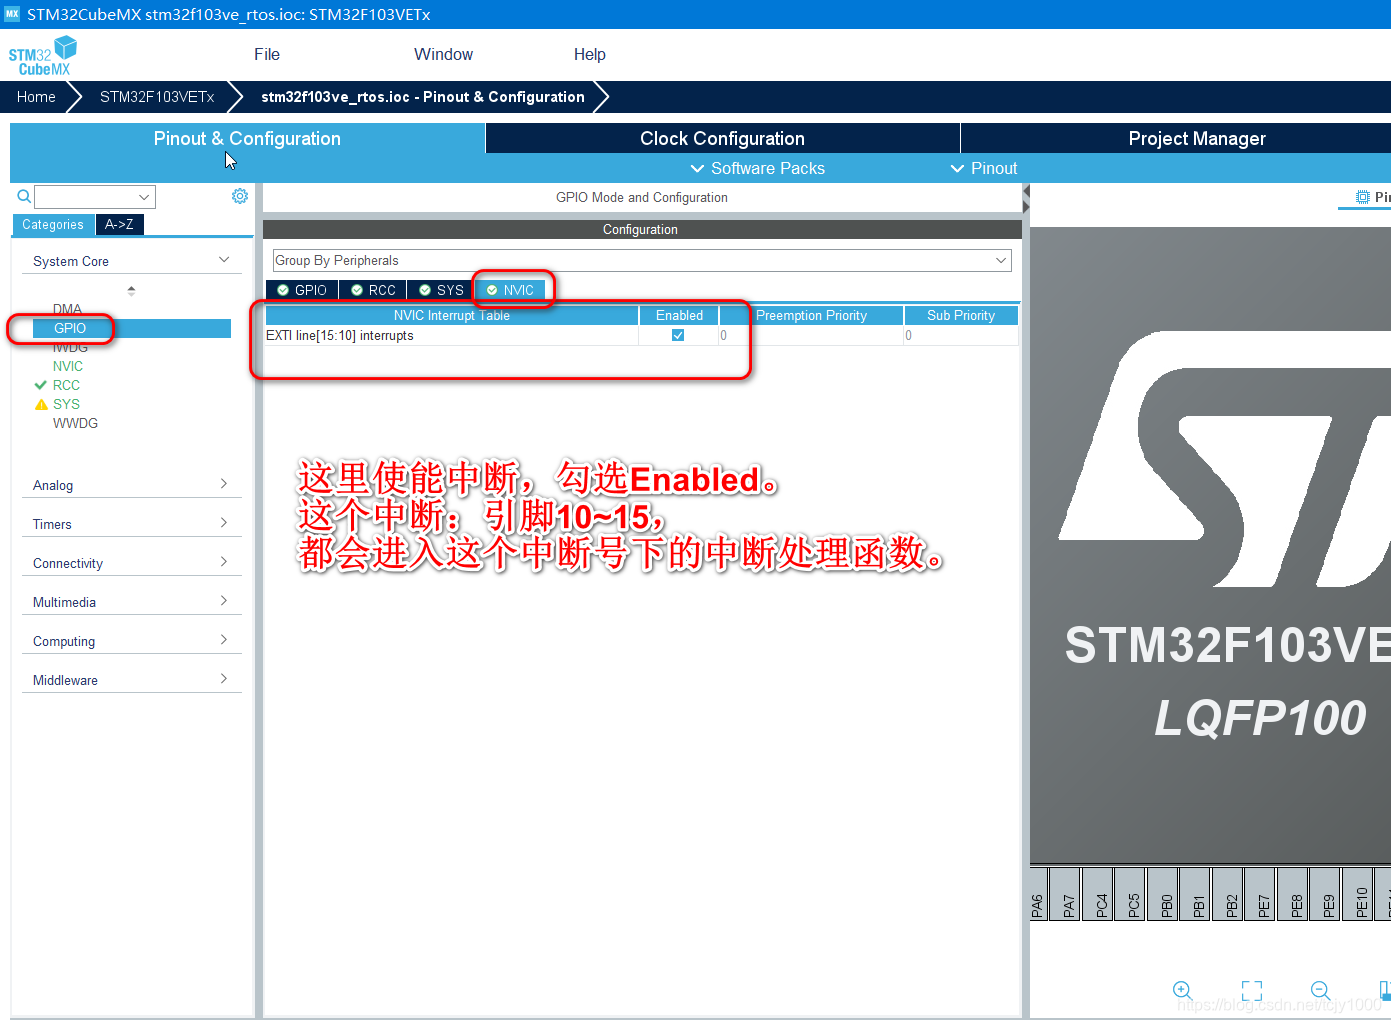
Task: Click the Sub Priority value cell
Action: tap(961, 336)
